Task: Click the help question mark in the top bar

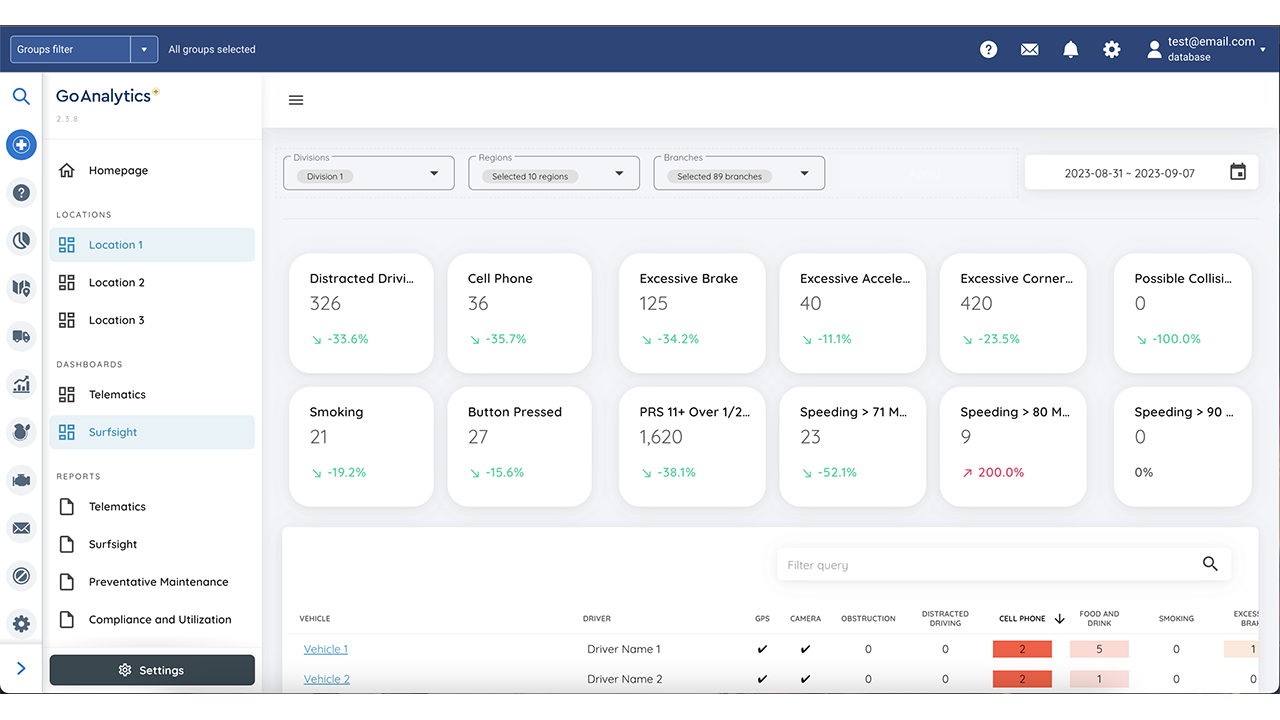Action: pos(988,48)
